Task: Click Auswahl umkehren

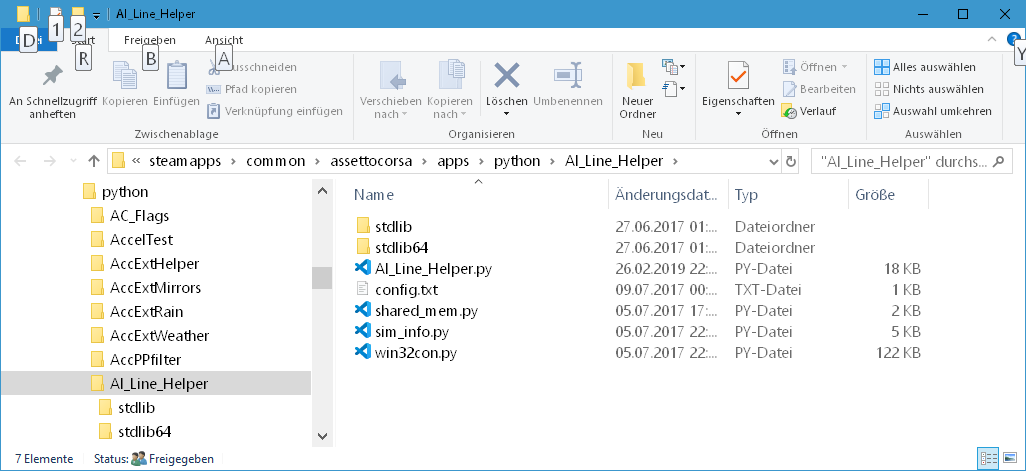Action: click(x=933, y=111)
